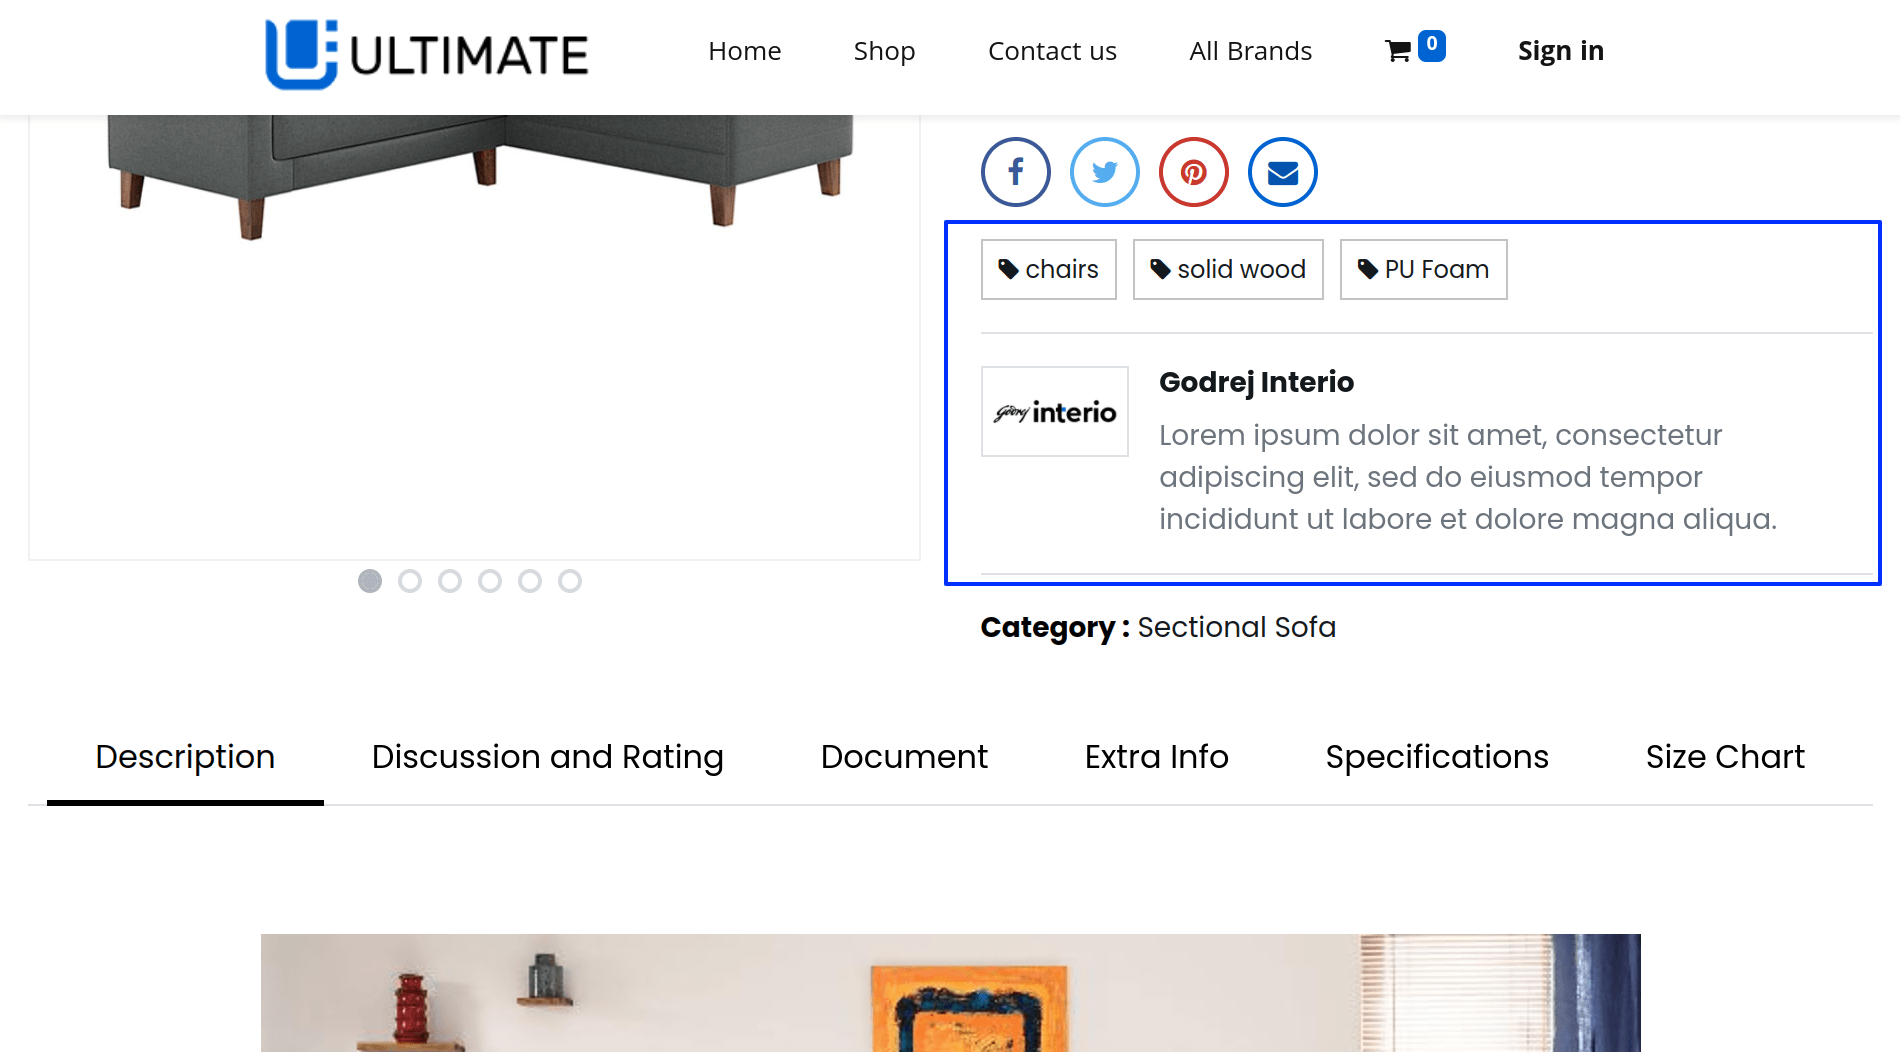The image size is (1900, 1052).
Task: Open the Godrej Interio brand logo
Action: pyautogui.click(x=1055, y=411)
